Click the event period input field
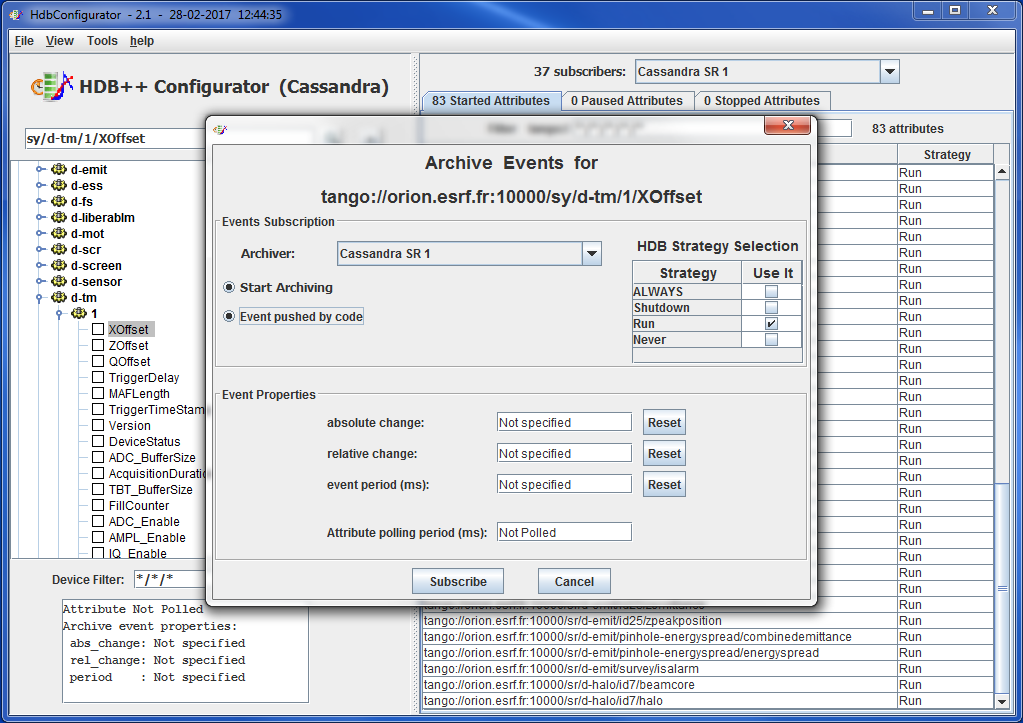The width and height of the screenshot is (1023, 723). pos(564,485)
